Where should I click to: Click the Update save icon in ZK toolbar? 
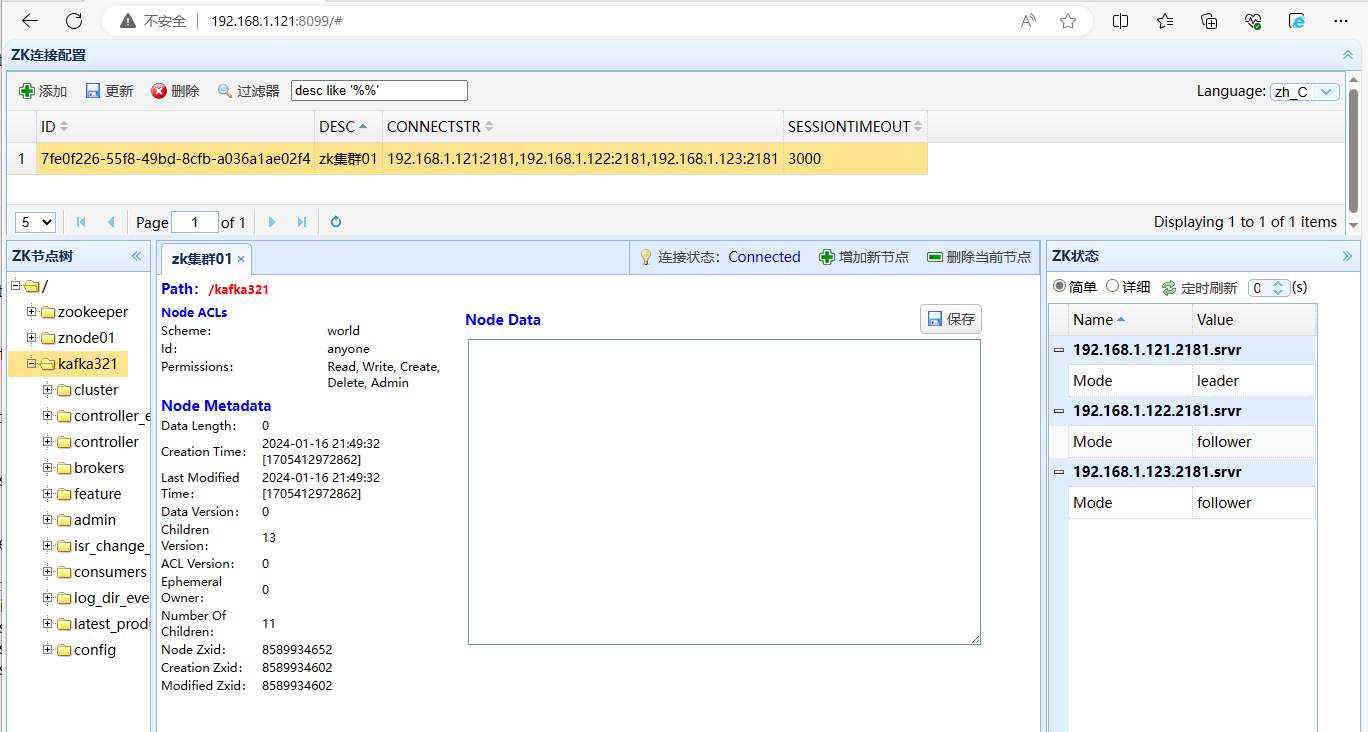pos(93,91)
